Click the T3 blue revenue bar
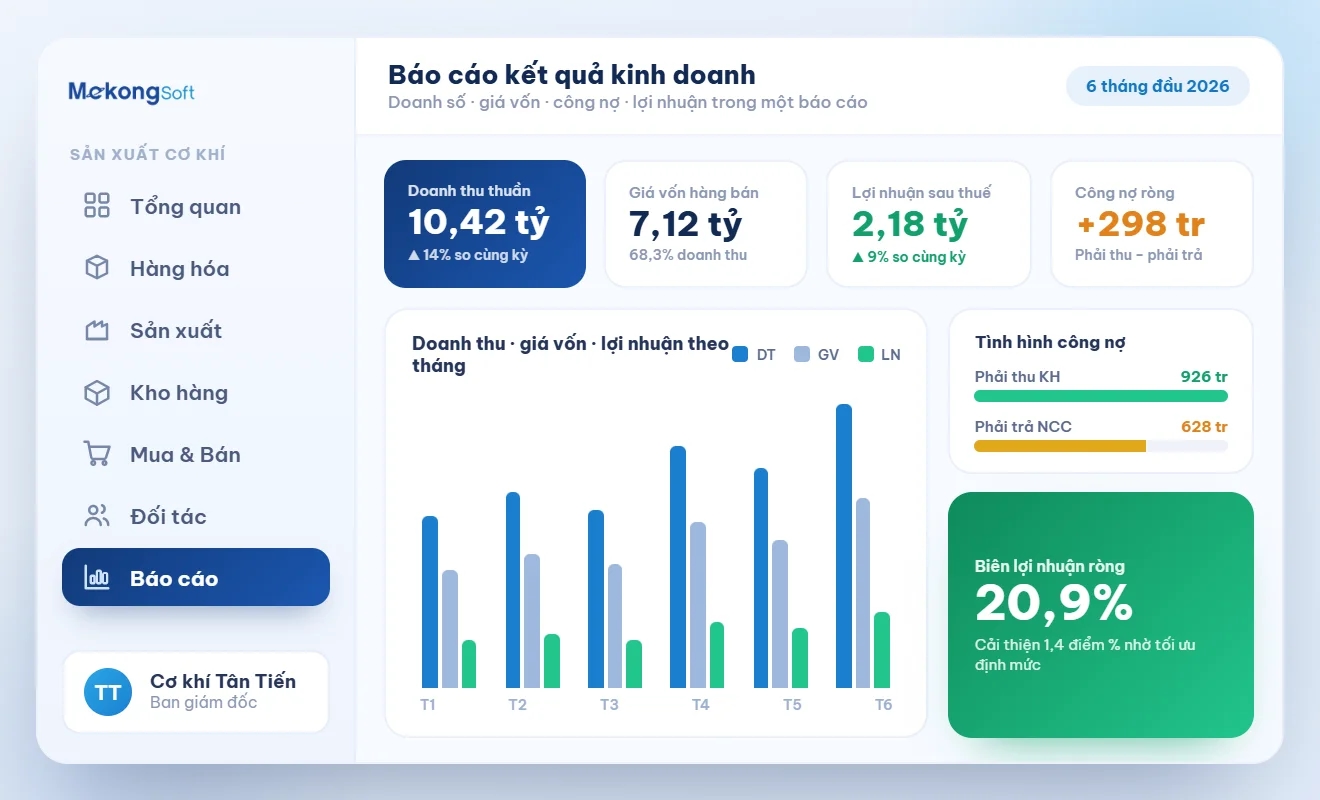Screen dimensions: 1320x800 coord(596,599)
